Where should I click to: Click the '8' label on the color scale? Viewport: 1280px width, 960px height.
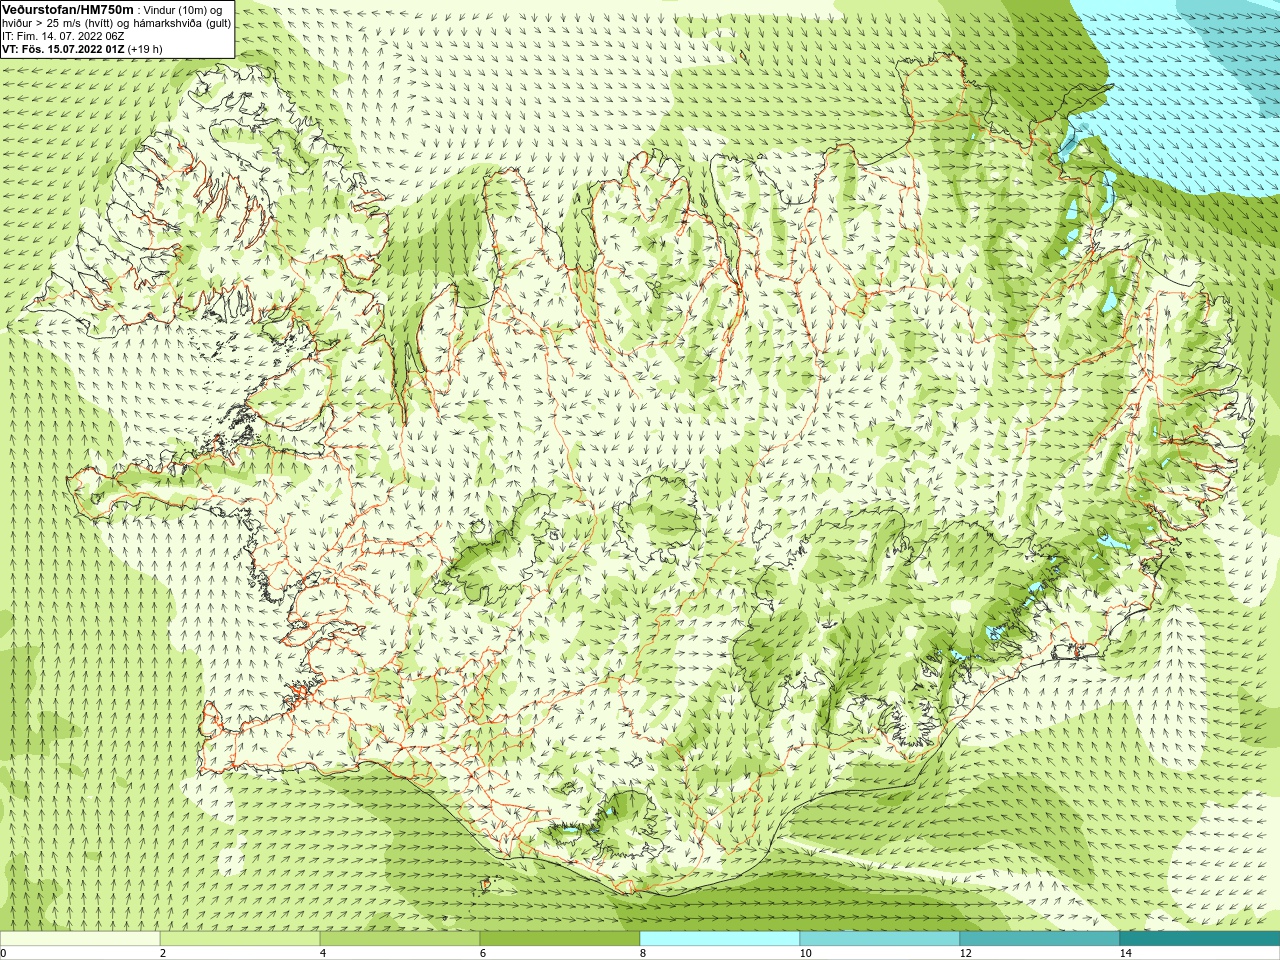tap(643, 953)
